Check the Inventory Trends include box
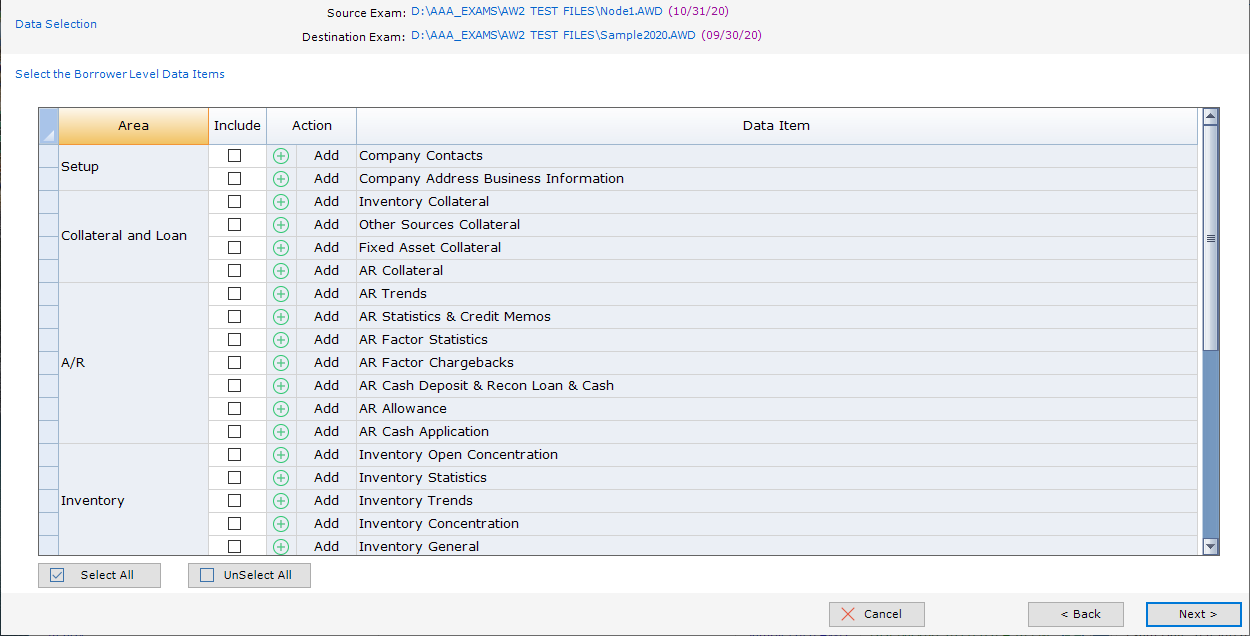The image size is (1250, 636). point(234,501)
